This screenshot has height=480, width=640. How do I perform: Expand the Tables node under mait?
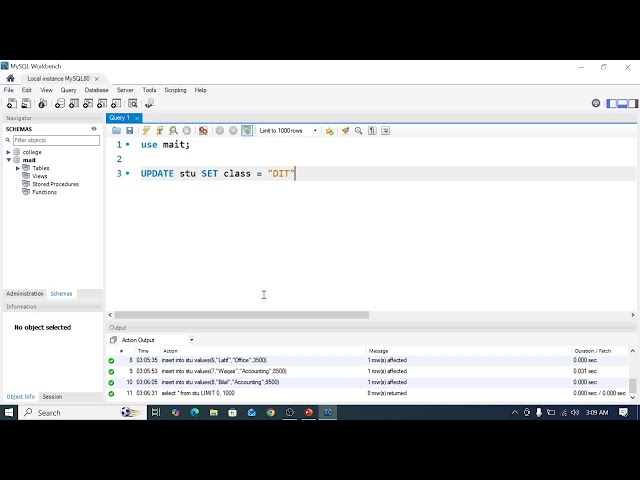pyautogui.click(x=18, y=168)
